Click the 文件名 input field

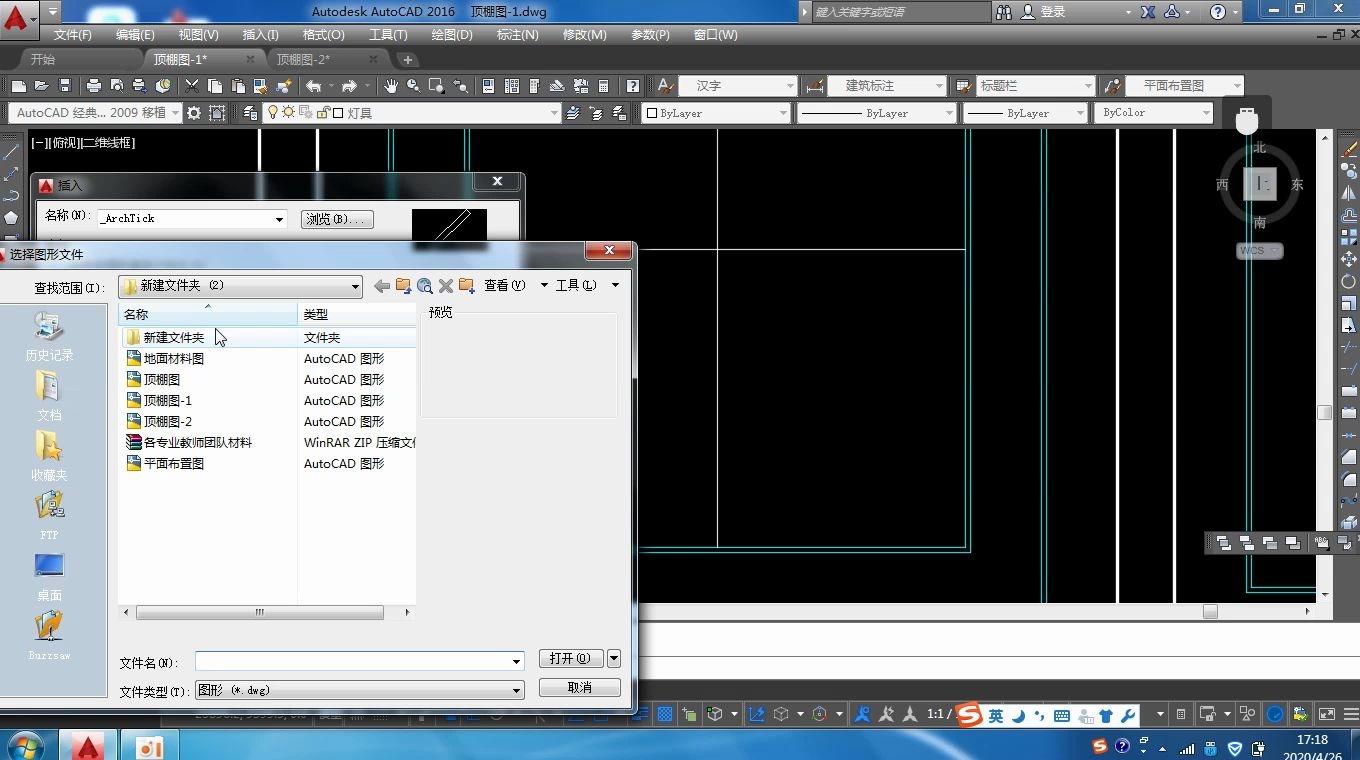click(x=359, y=661)
